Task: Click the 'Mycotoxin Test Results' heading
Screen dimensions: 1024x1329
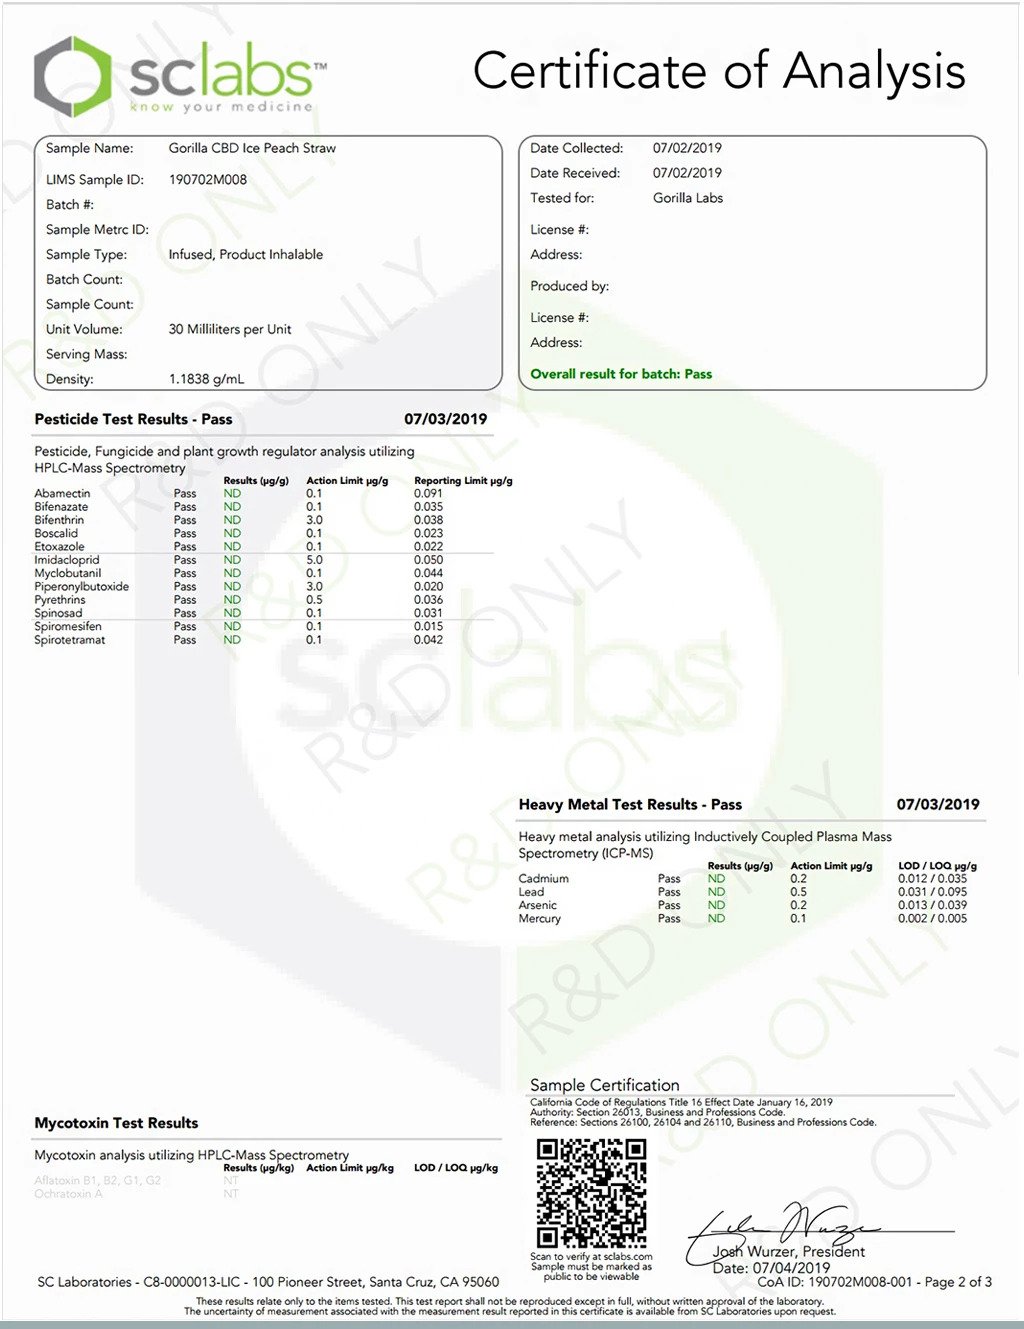Action: 116,1123
